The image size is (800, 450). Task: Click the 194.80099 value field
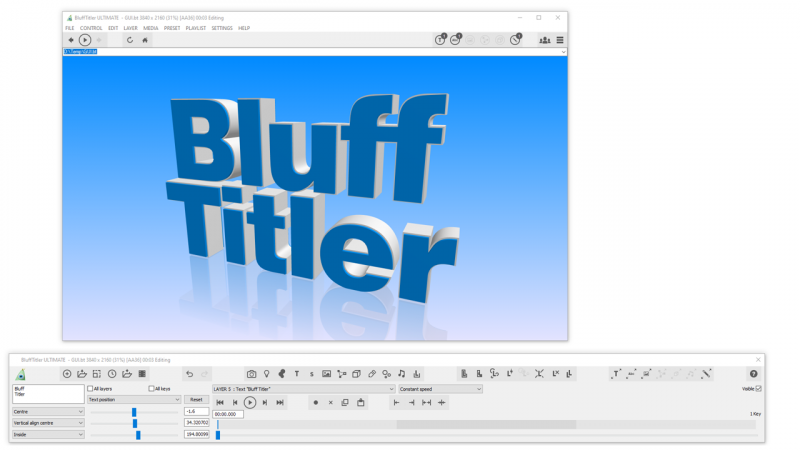click(196, 434)
